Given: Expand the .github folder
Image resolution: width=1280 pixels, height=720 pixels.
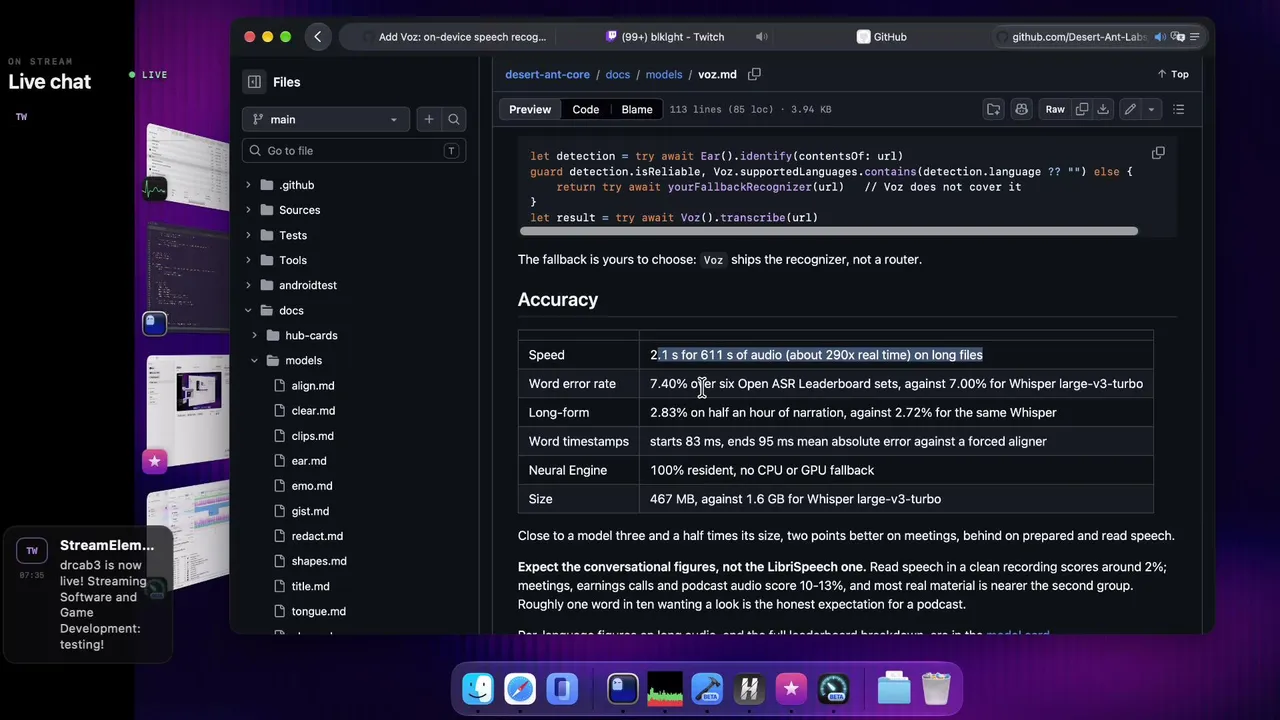Looking at the screenshot, I should [x=248, y=185].
